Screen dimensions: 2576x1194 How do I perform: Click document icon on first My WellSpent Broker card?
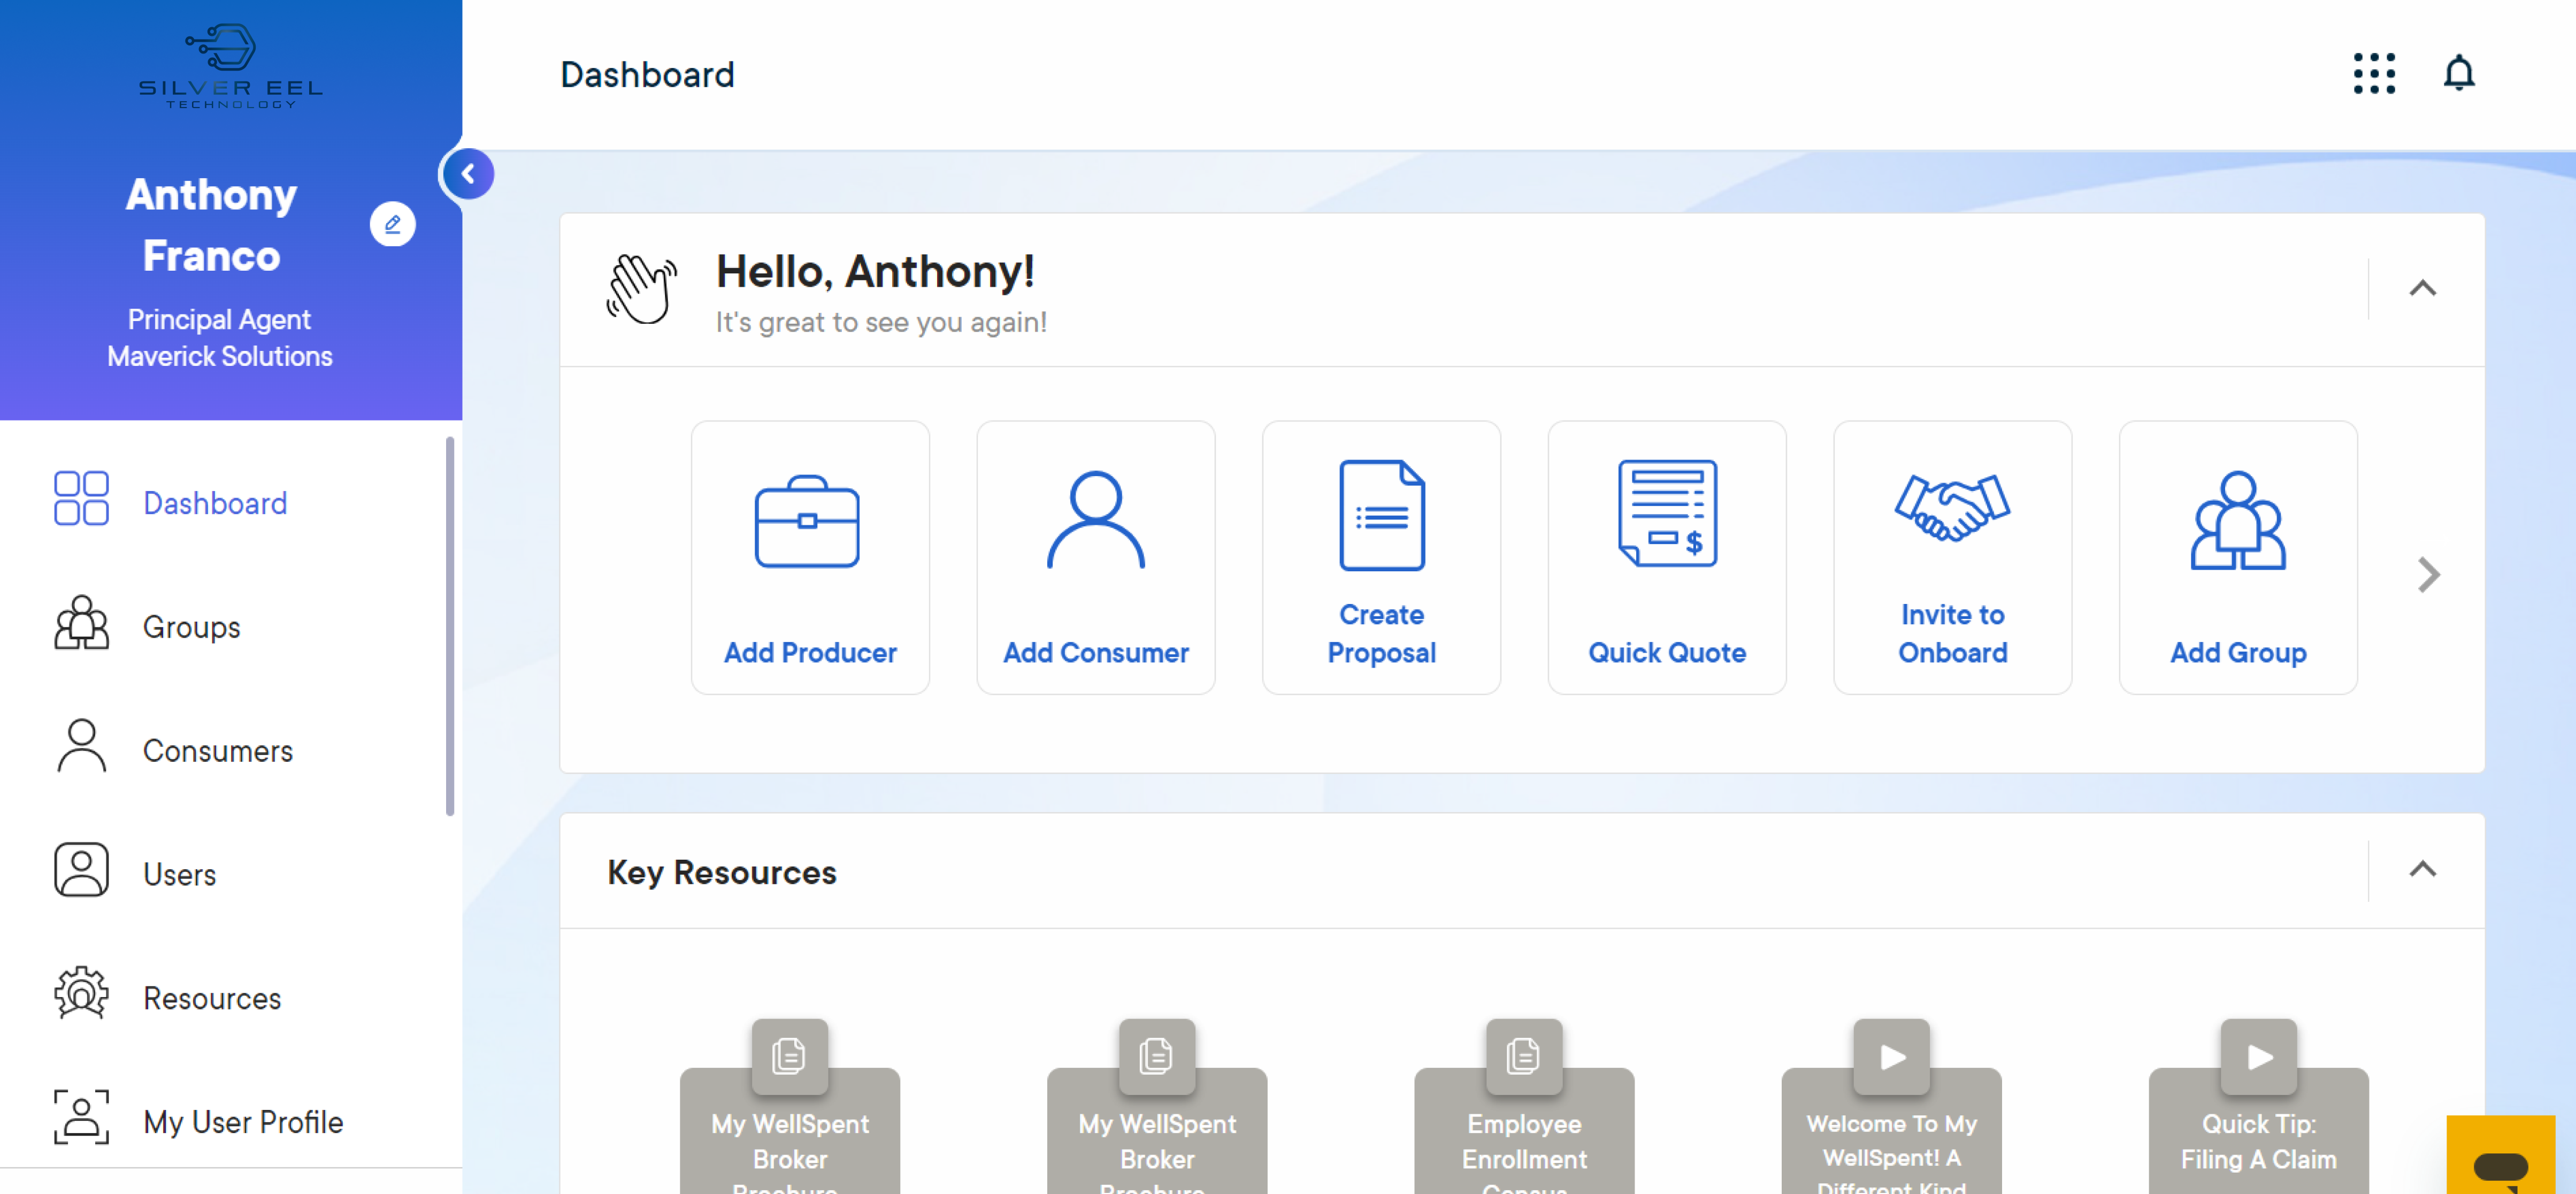click(789, 1056)
